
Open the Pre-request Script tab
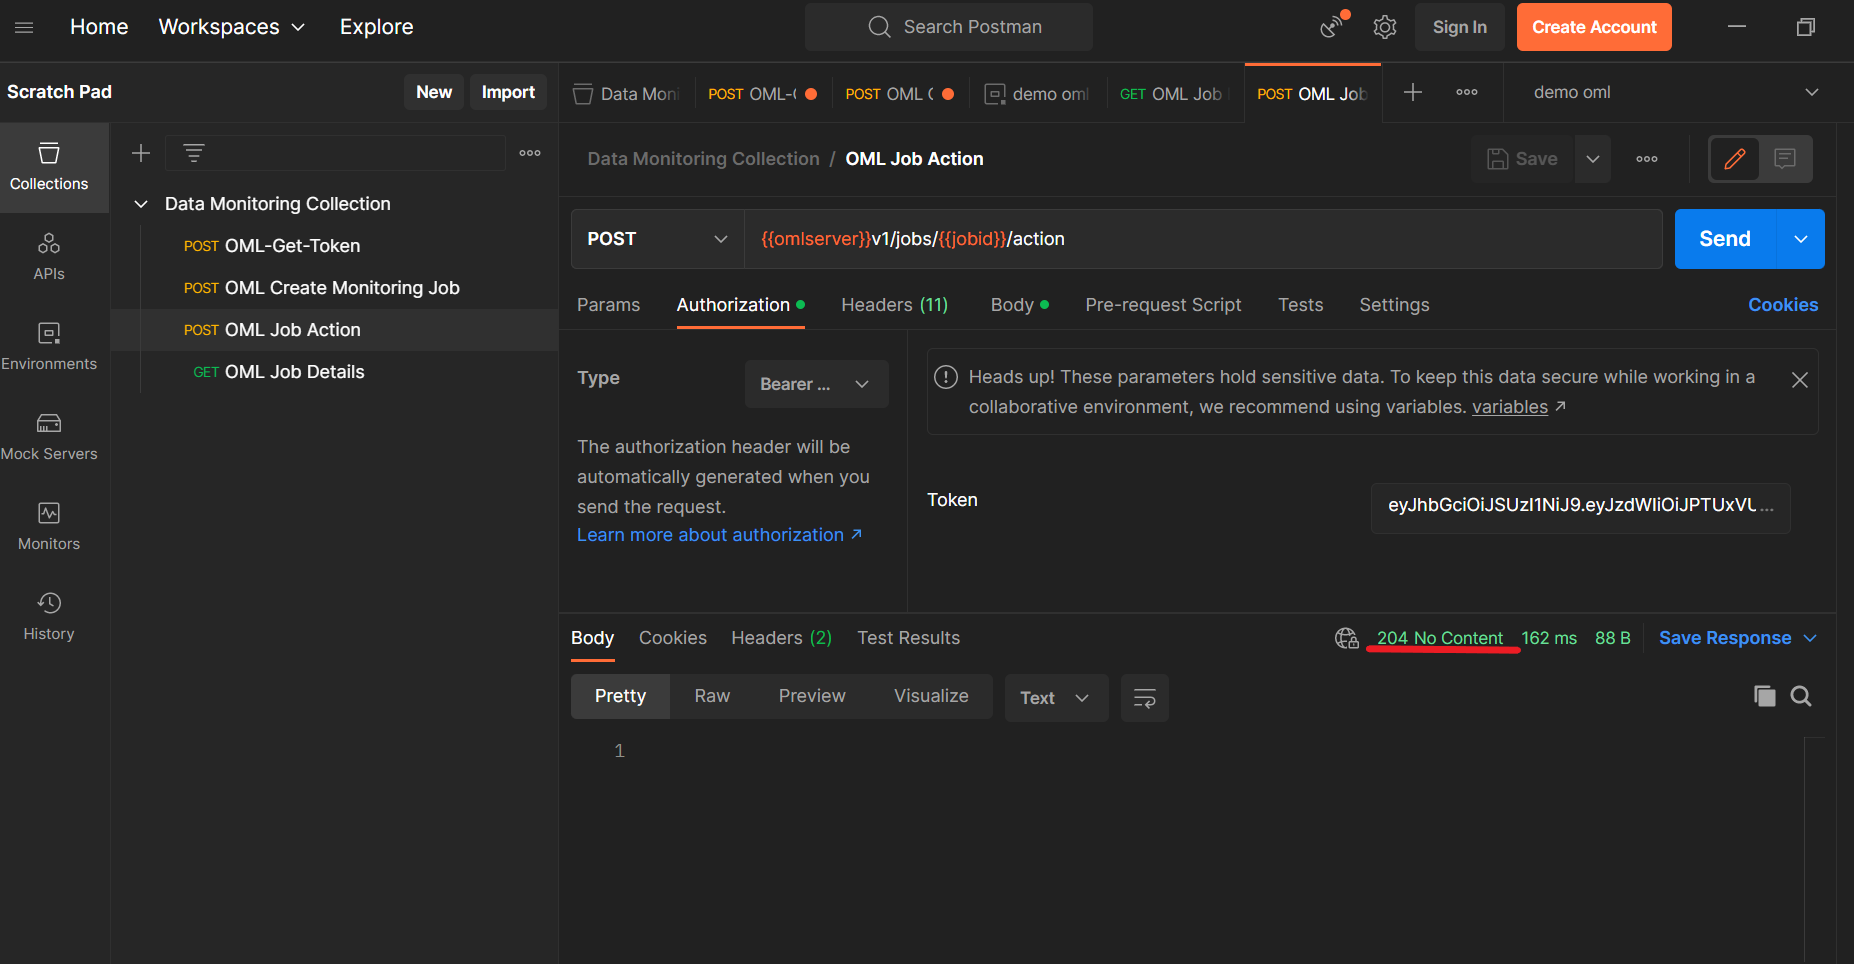pyautogui.click(x=1163, y=305)
